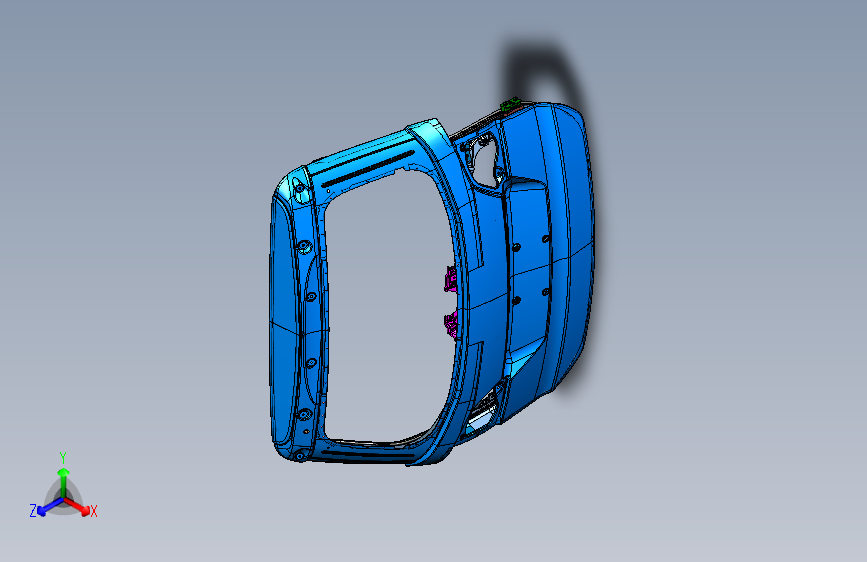This screenshot has height=562, width=867.
Task: Select the green bracket atop the door
Action: click(x=510, y=104)
